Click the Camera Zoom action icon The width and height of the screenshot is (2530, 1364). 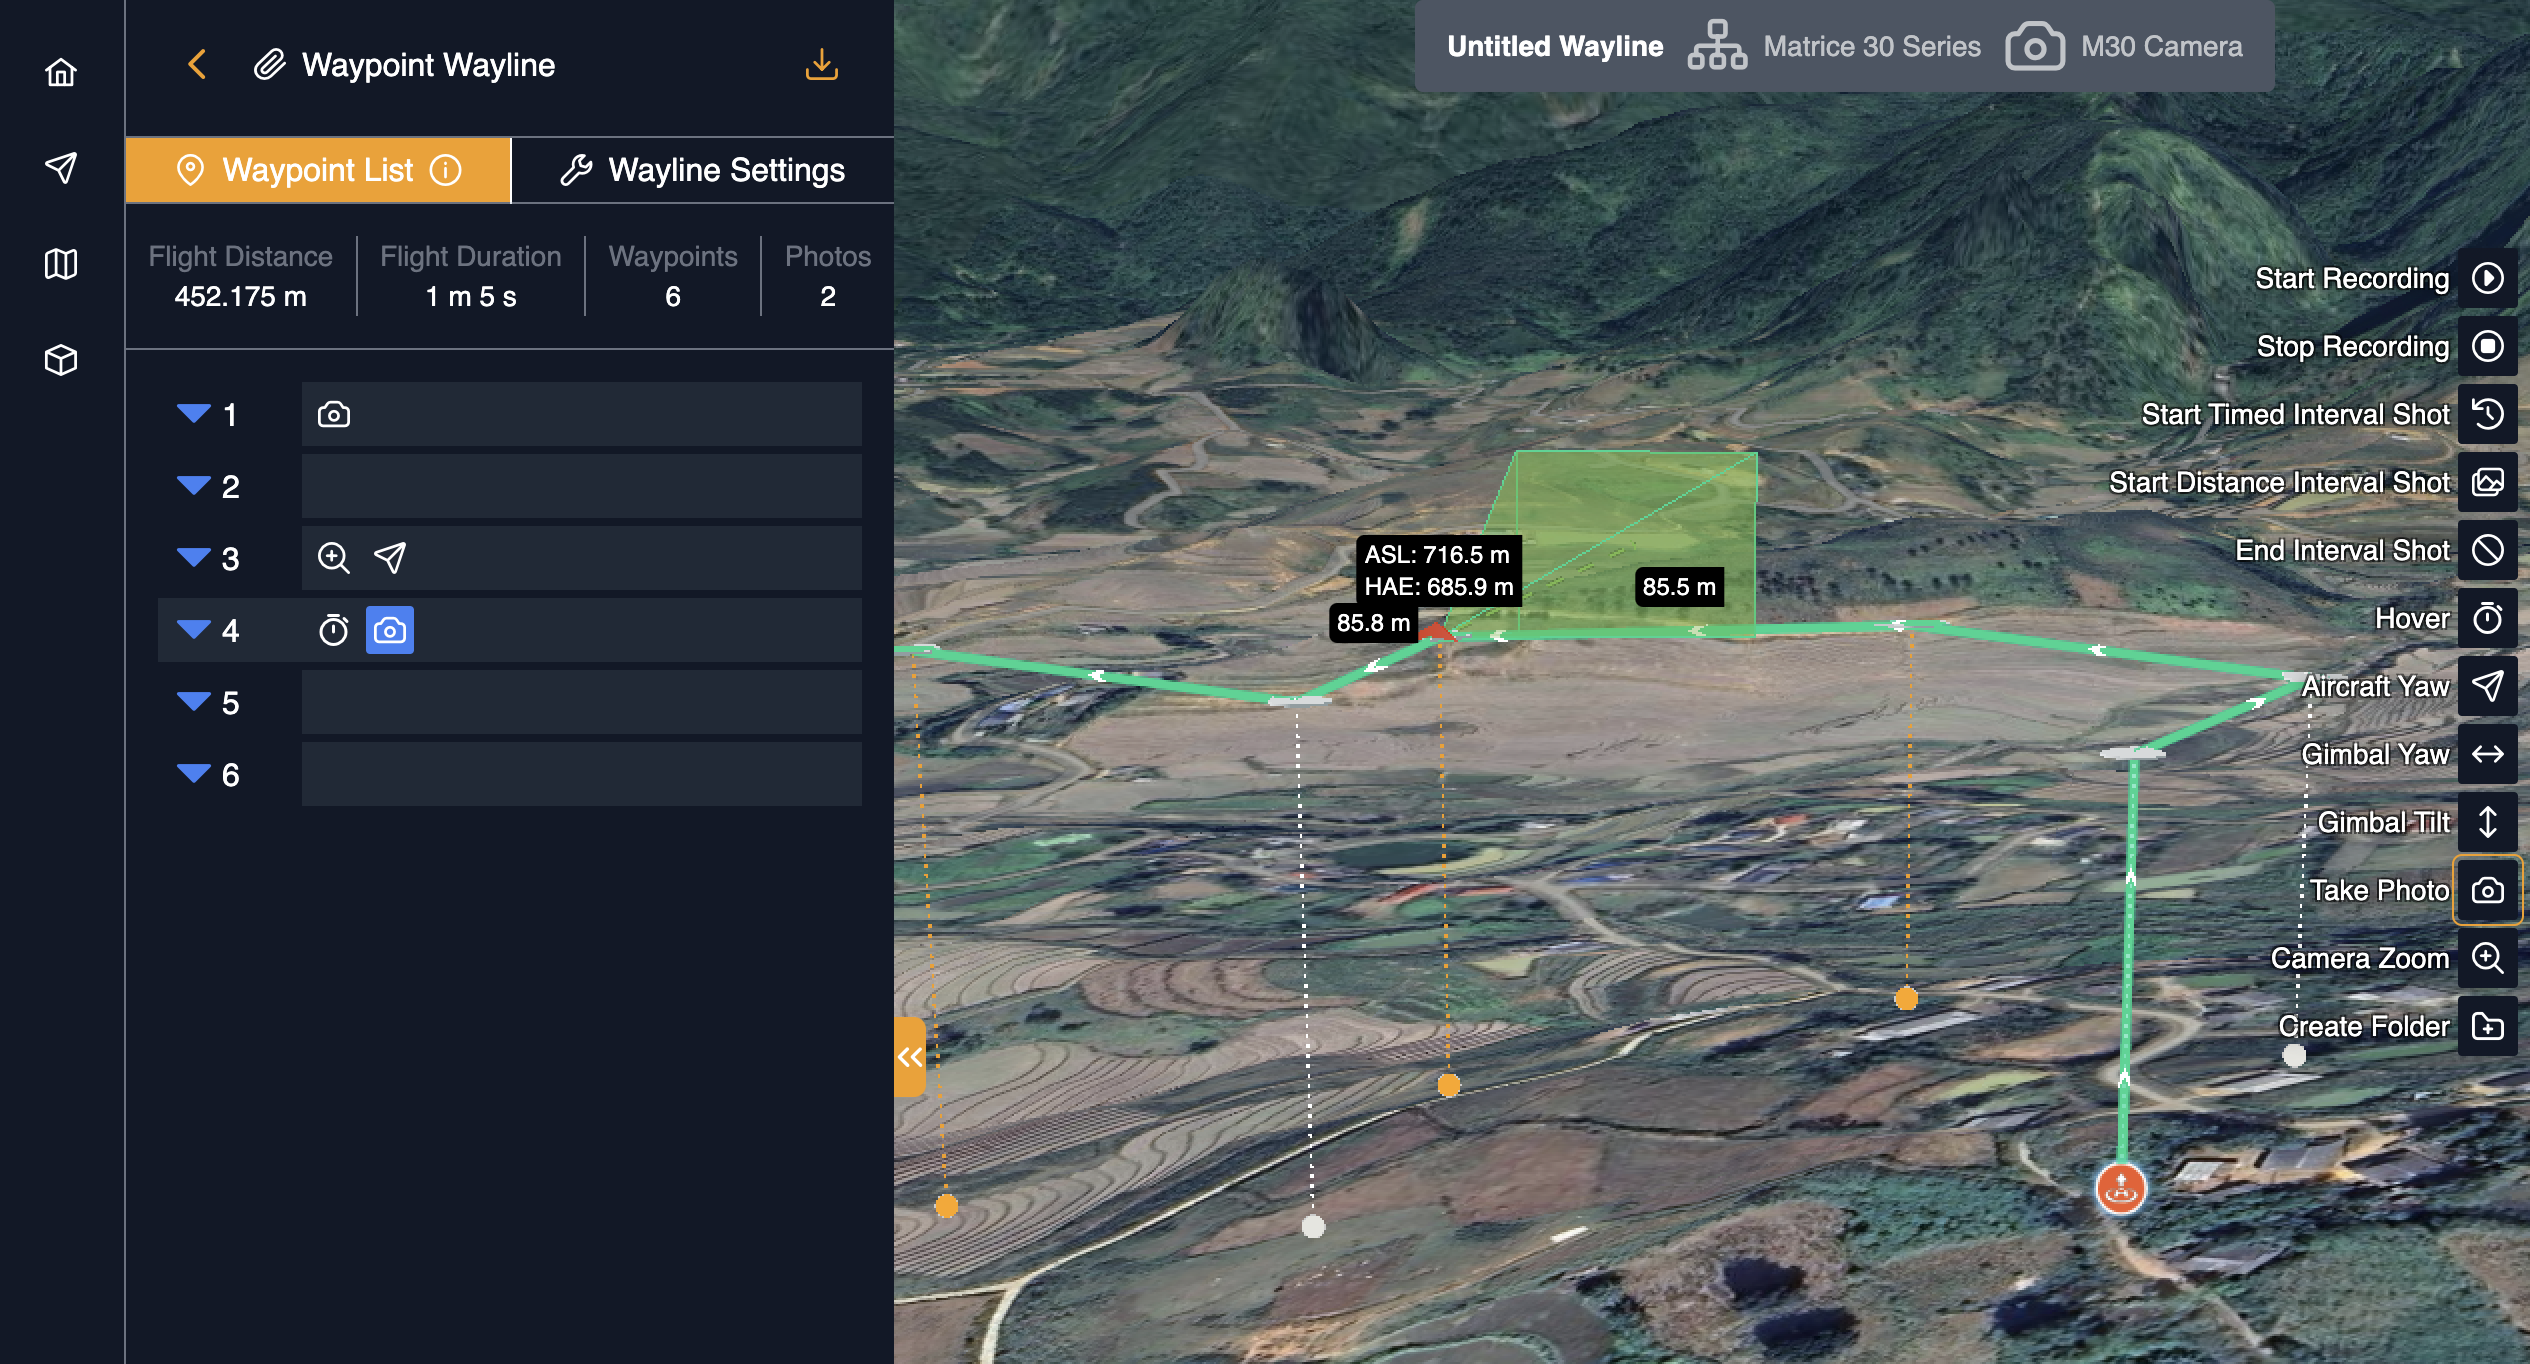(x=2487, y=958)
